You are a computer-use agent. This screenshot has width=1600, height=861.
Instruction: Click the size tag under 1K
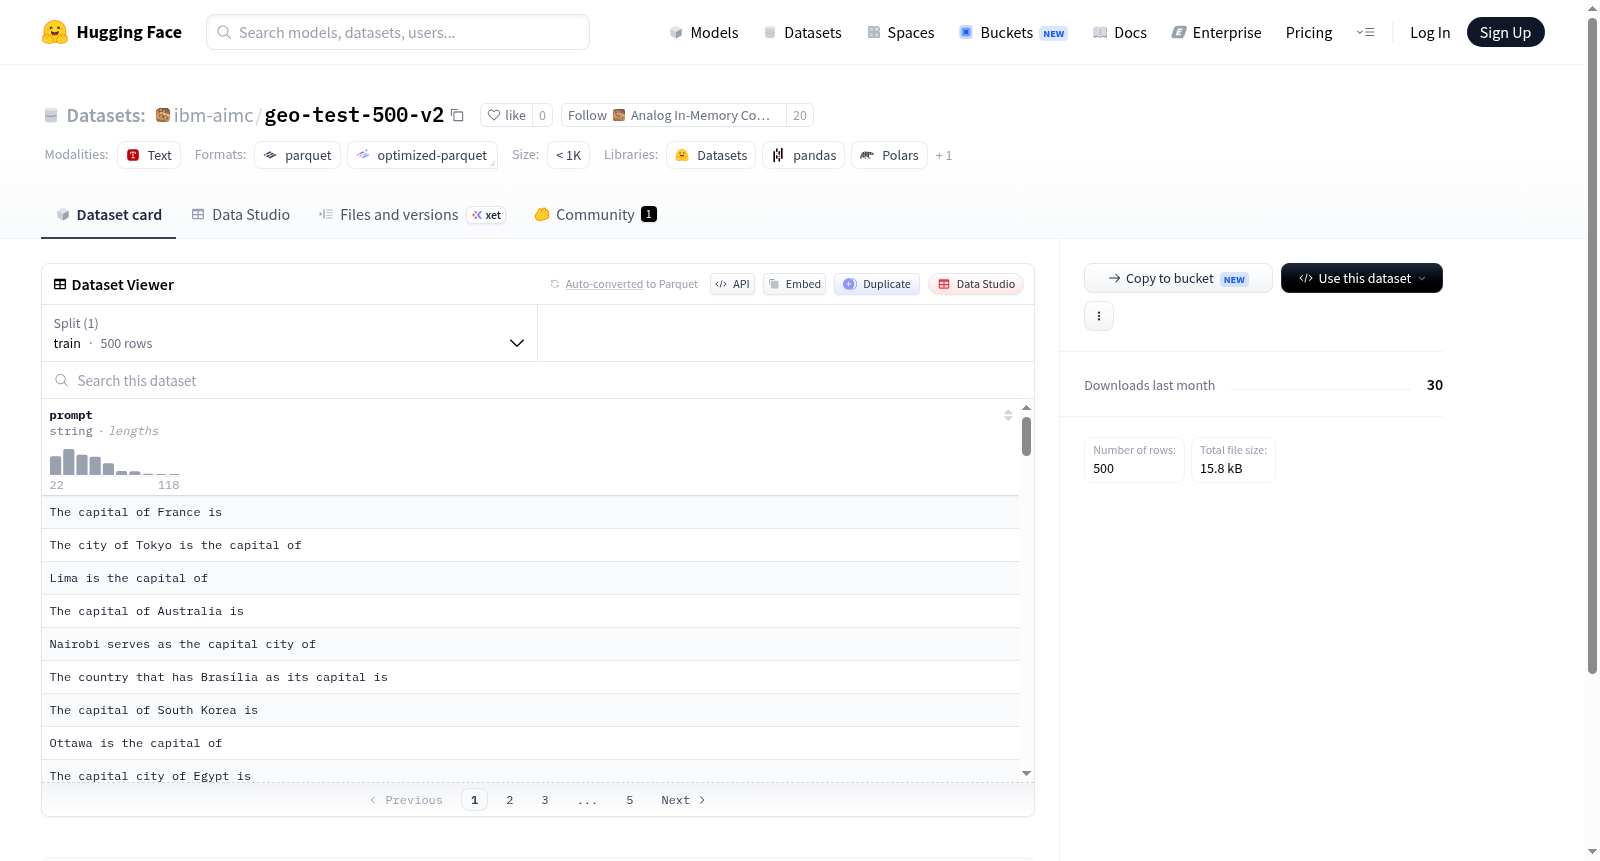click(x=568, y=155)
